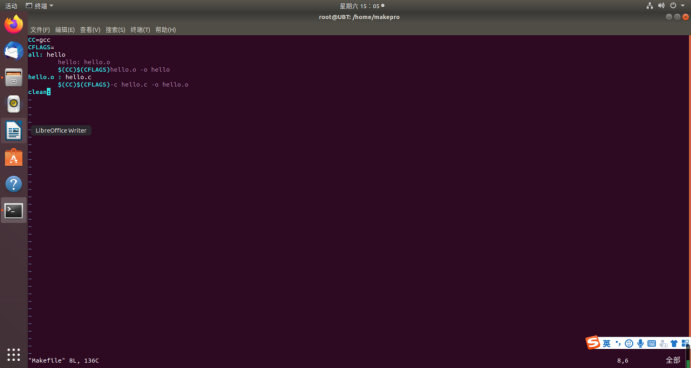Click the "Makefile" 8L, 136C status text
The width and height of the screenshot is (691, 368).
(63, 361)
